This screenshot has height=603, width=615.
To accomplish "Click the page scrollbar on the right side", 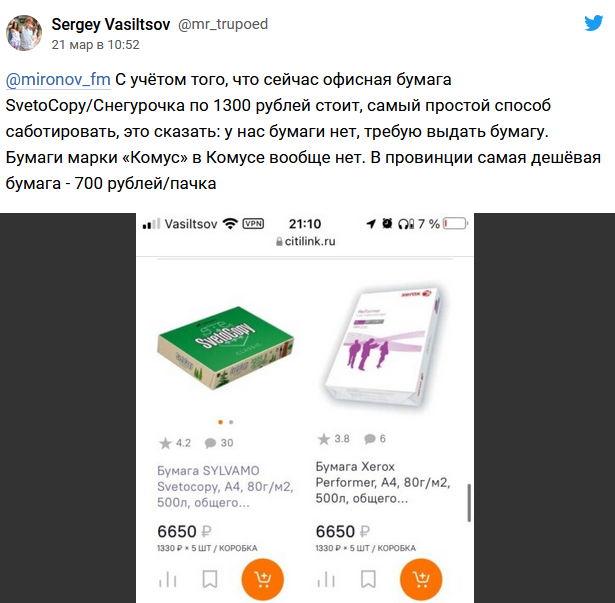I will click(468, 503).
